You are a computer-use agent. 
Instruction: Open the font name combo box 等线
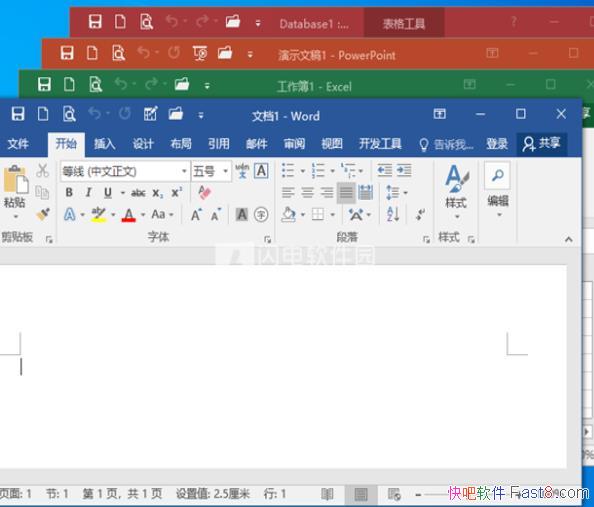click(125, 172)
